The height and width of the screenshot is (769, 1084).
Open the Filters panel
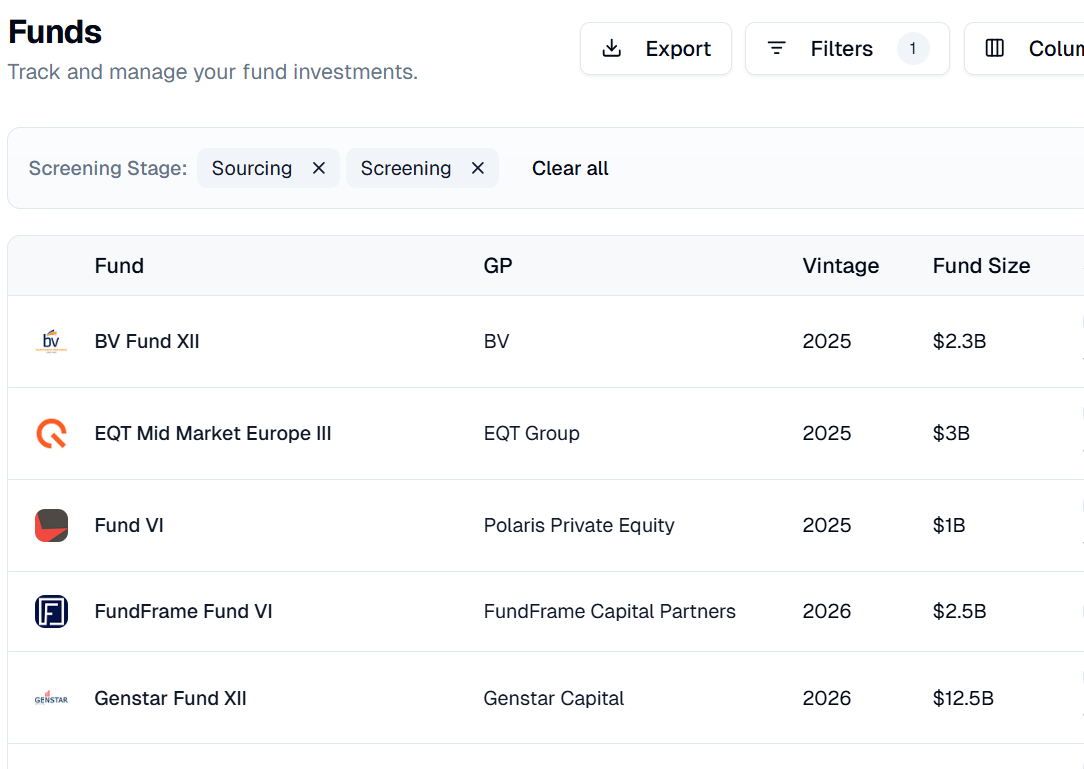[x=846, y=49]
